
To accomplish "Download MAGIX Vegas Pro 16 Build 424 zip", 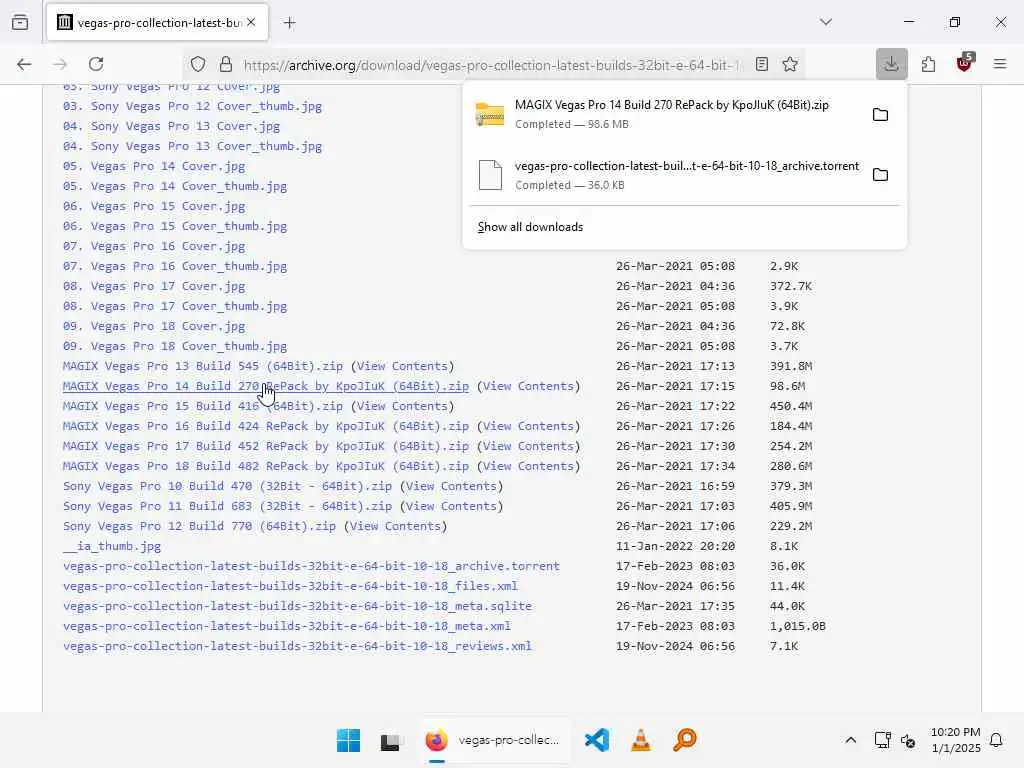I will [x=266, y=426].
